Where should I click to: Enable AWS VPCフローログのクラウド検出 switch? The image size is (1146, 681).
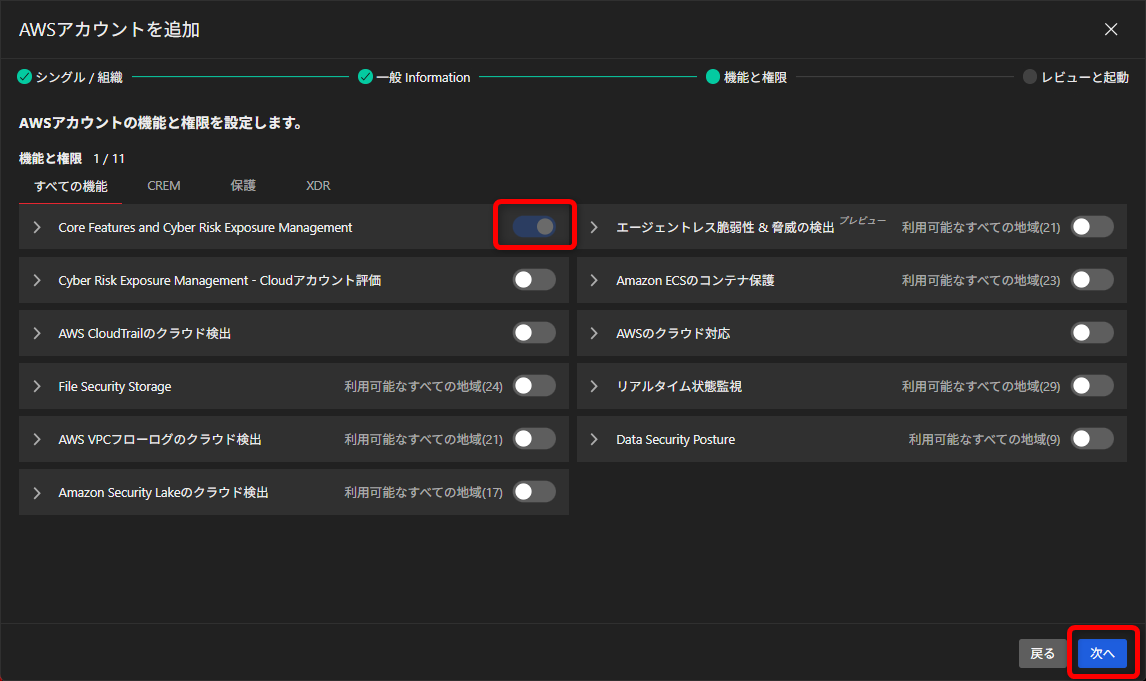(x=534, y=439)
